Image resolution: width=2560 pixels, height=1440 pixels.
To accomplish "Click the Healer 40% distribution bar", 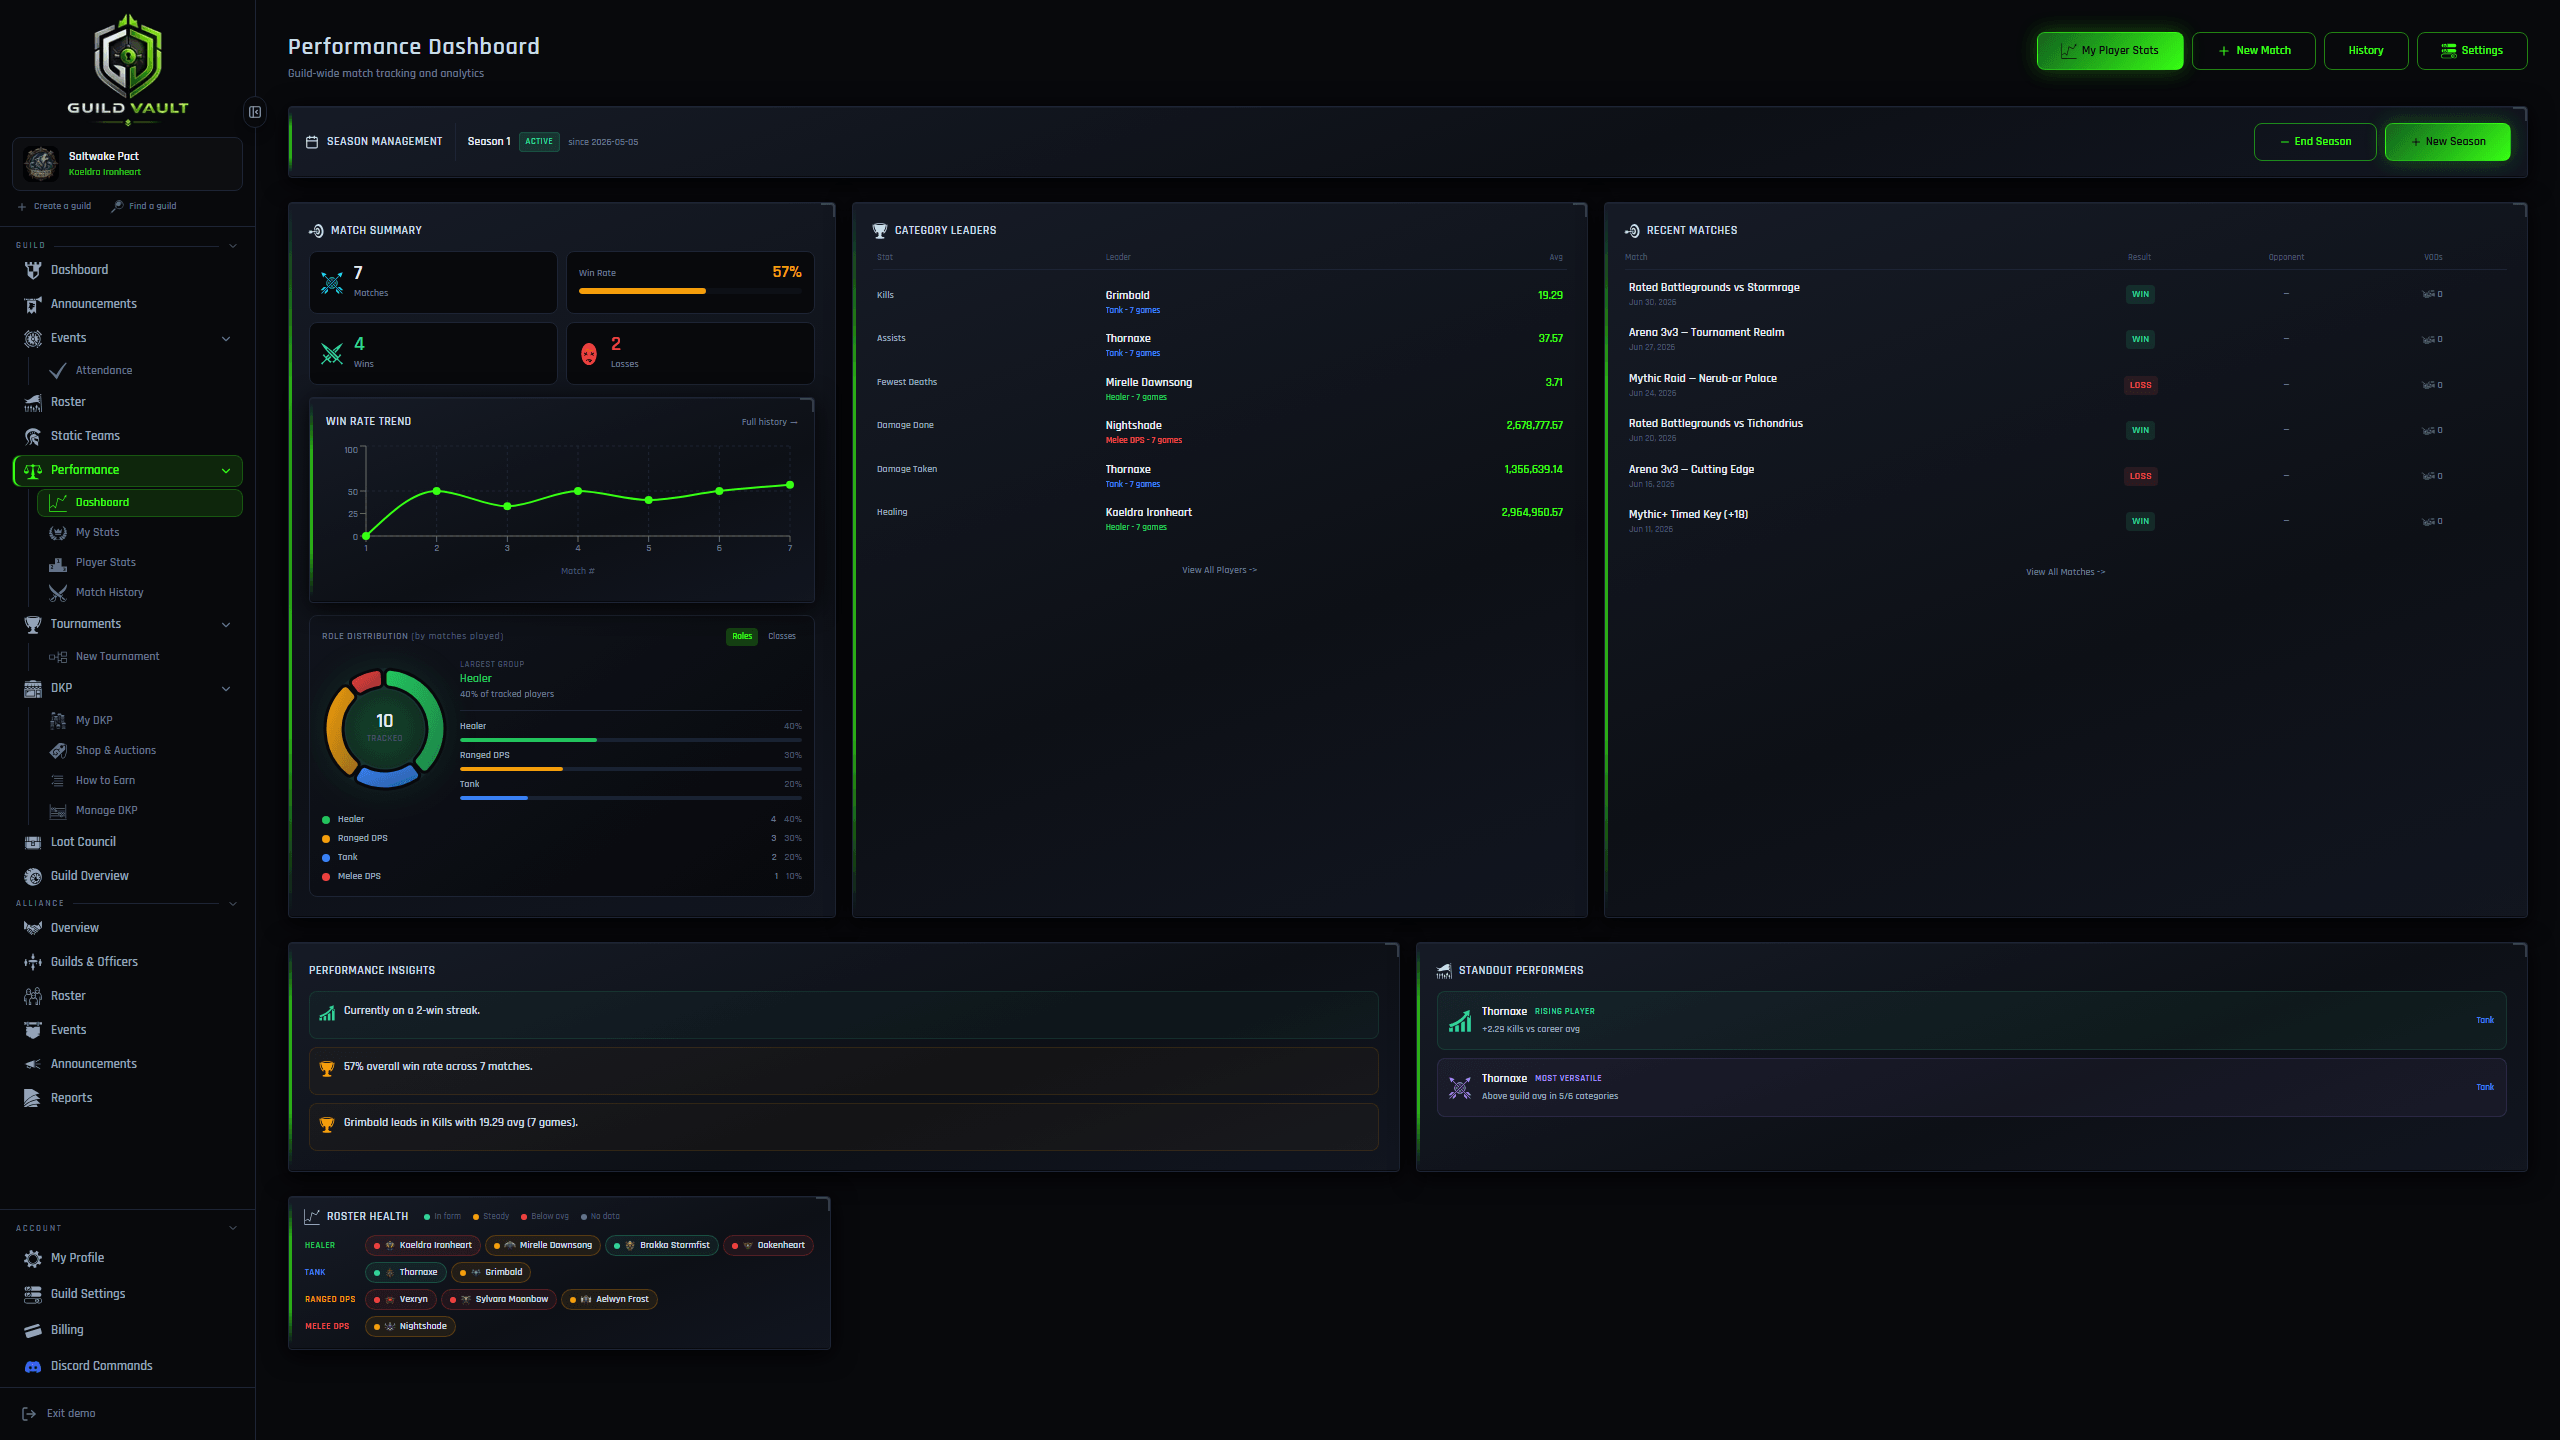I will [631, 740].
